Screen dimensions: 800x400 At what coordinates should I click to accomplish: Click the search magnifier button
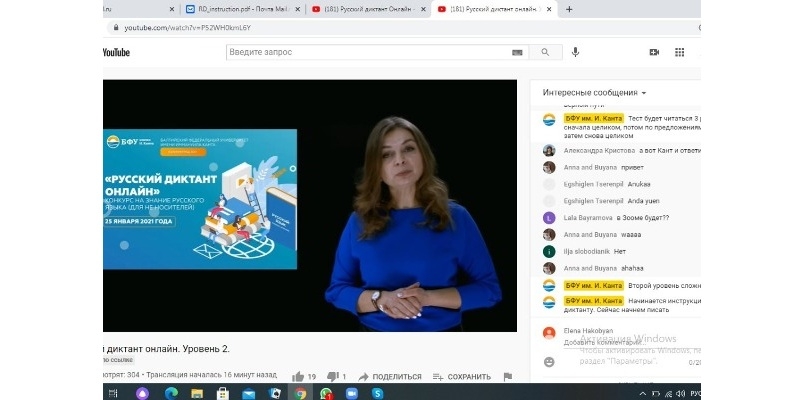click(x=545, y=52)
